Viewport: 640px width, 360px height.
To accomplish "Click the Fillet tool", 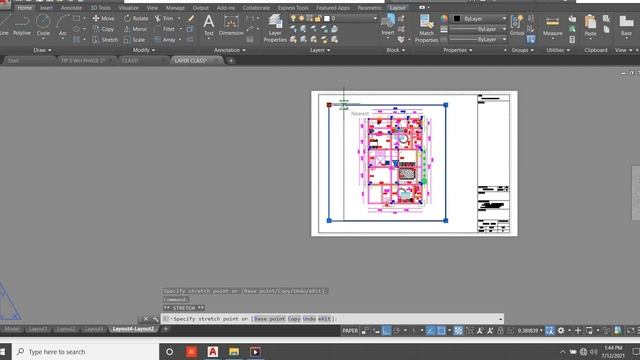I will [164, 29].
